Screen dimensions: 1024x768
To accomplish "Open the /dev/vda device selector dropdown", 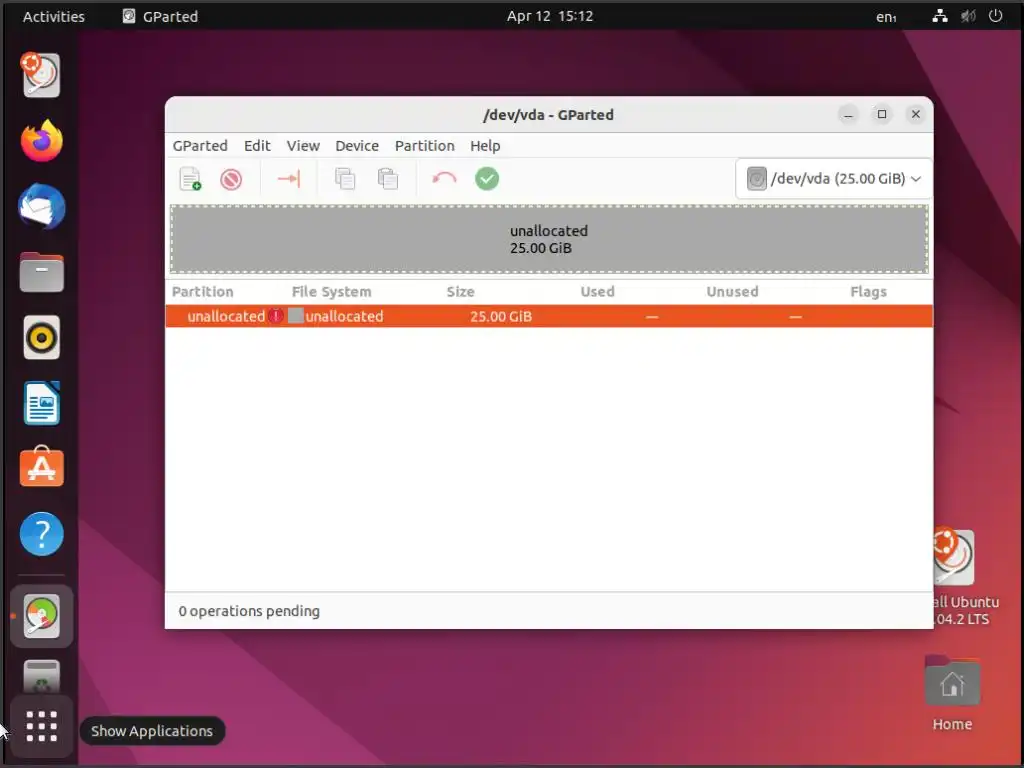I will [x=834, y=178].
